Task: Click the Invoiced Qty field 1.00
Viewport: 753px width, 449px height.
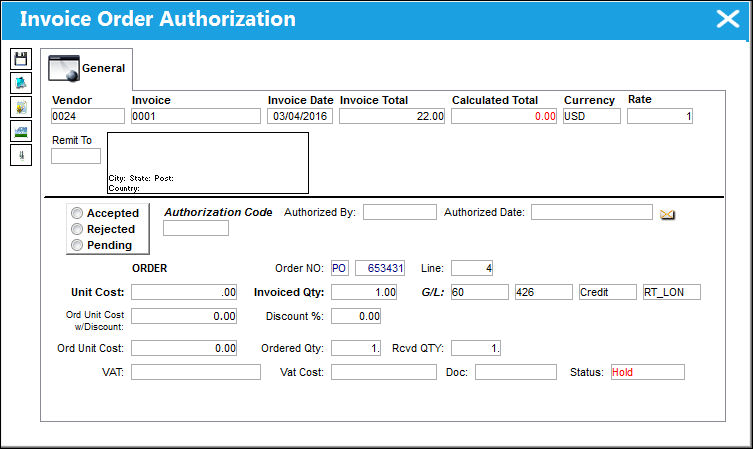Action: (364, 292)
